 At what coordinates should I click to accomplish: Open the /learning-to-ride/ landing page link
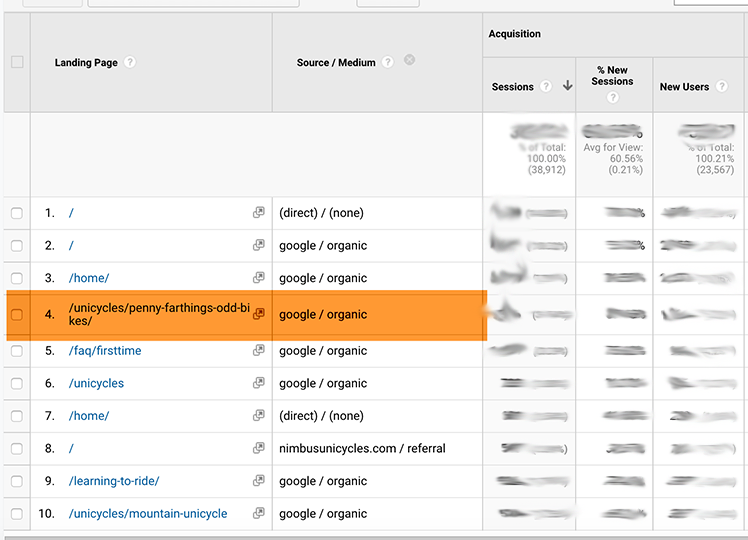point(114,481)
